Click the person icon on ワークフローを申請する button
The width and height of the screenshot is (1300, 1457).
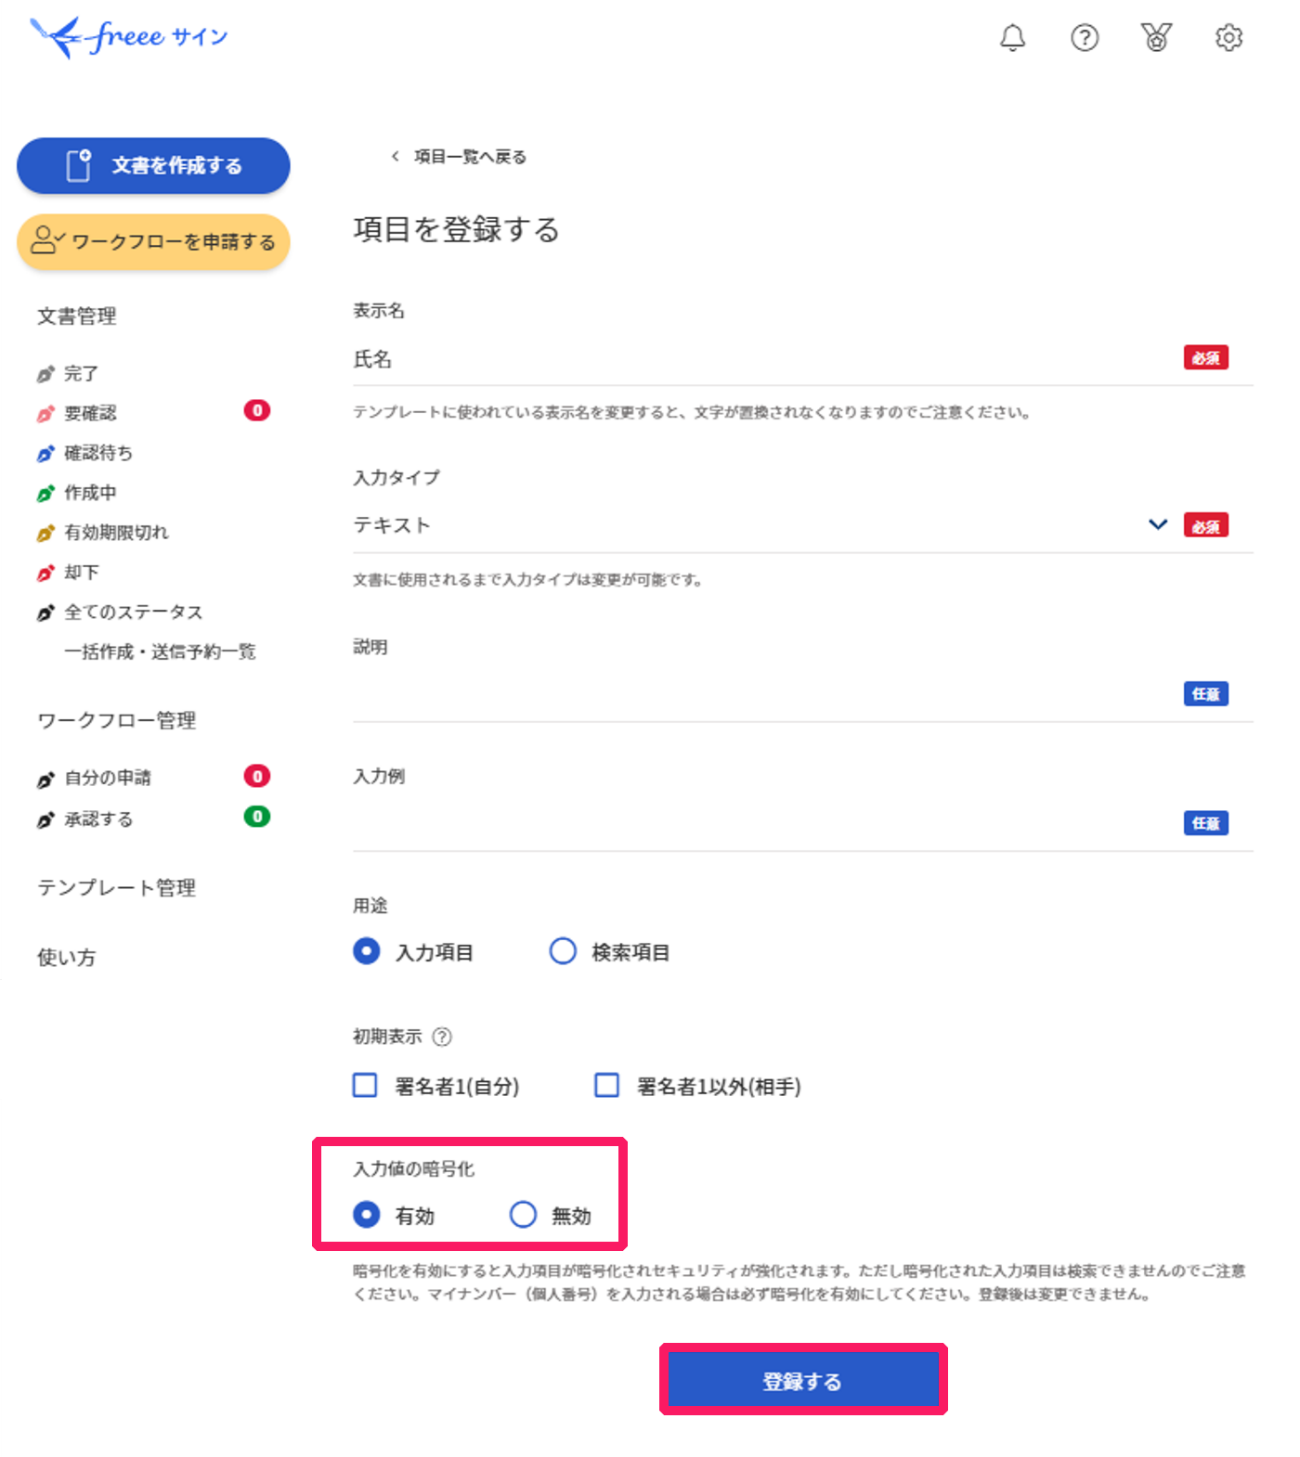click(46, 240)
